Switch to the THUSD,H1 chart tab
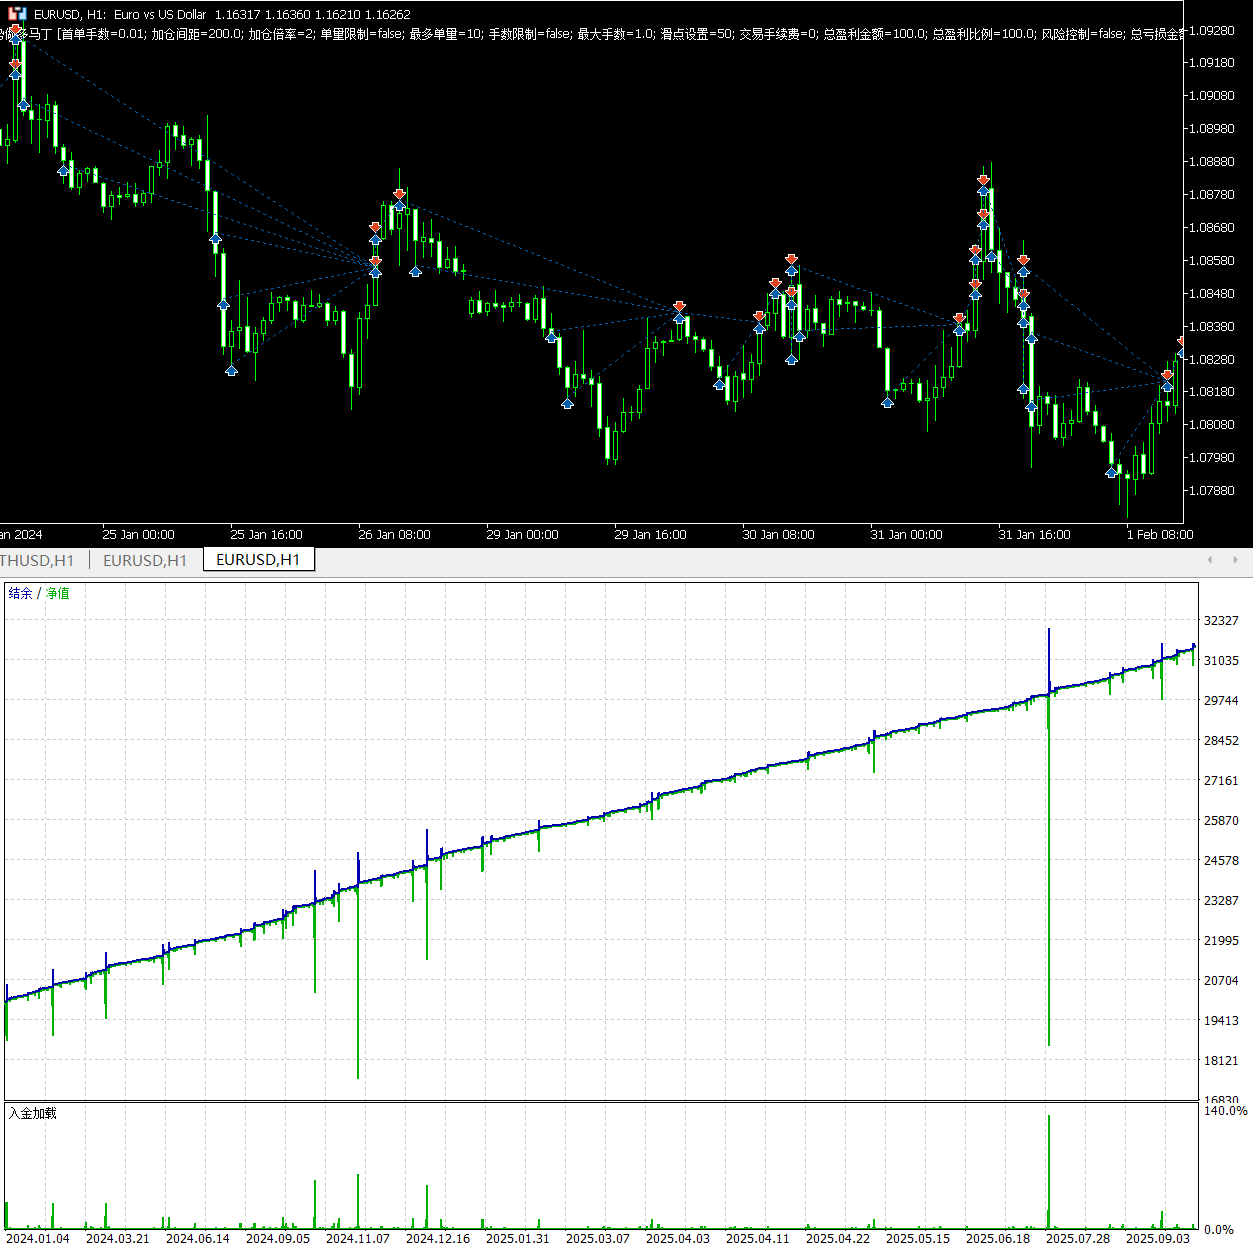Viewport: 1253px width, 1249px height. pyautogui.click(x=38, y=560)
